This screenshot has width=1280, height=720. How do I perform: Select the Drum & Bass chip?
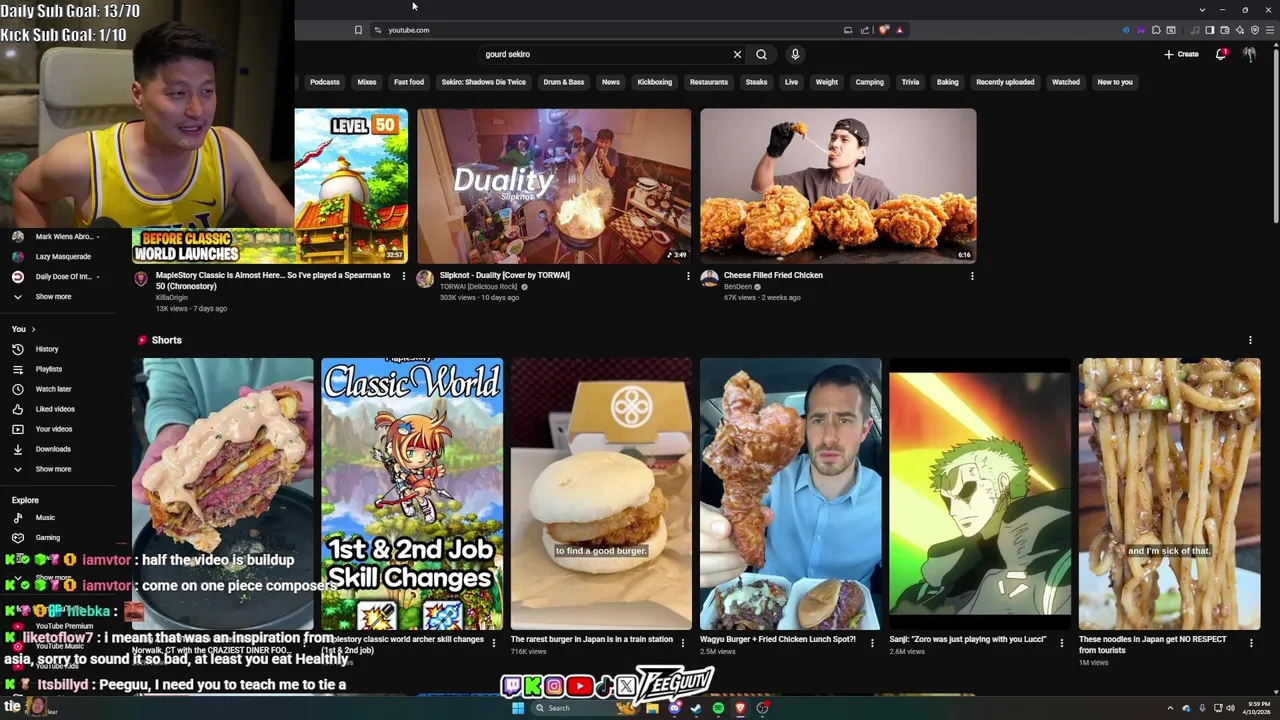[564, 82]
